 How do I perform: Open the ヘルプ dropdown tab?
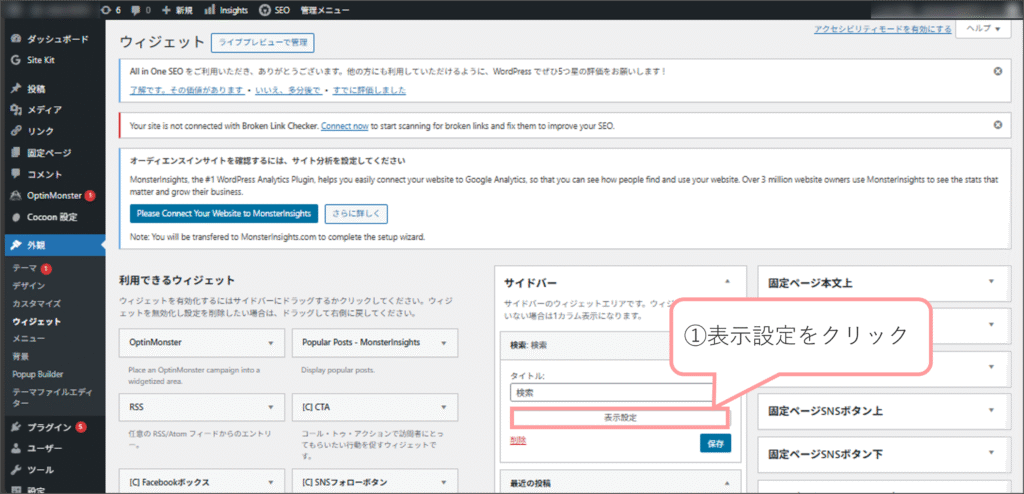coord(982,30)
